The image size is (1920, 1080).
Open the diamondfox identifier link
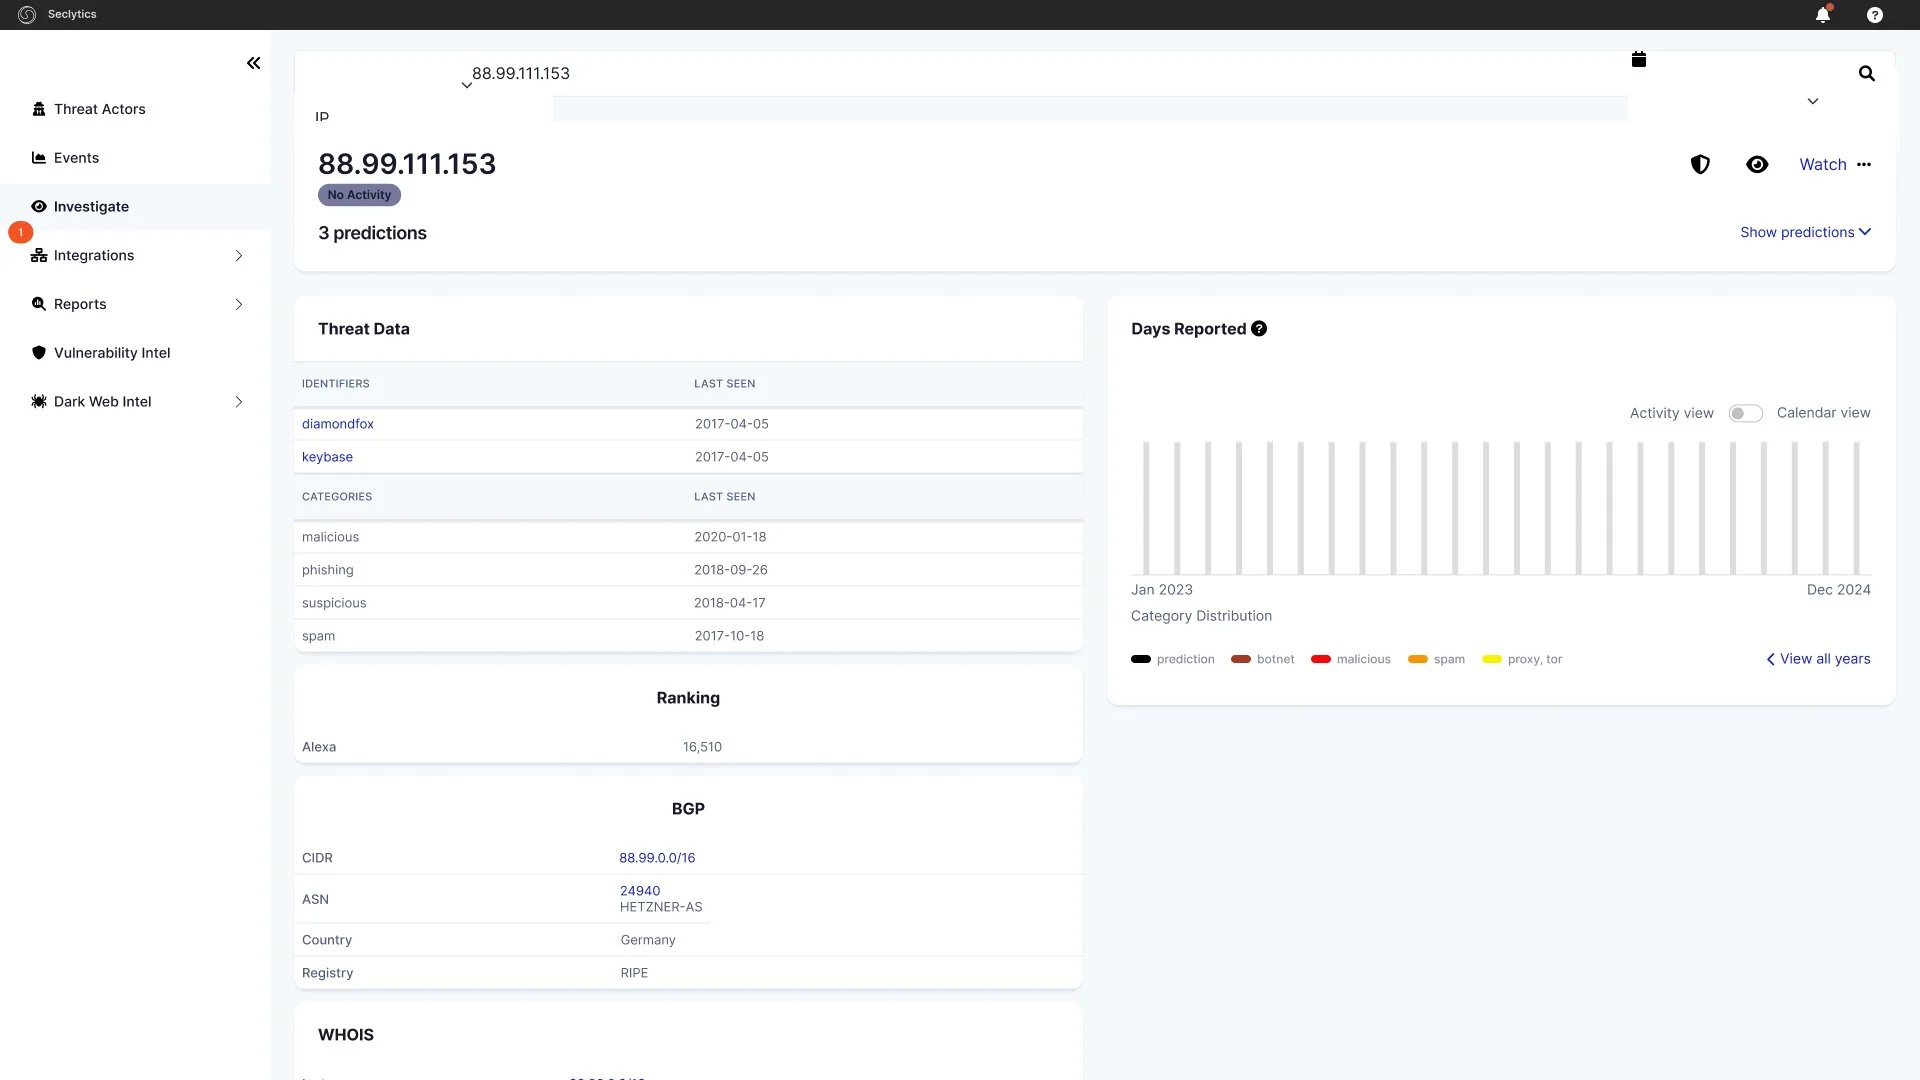pyautogui.click(x=337, y=424)
